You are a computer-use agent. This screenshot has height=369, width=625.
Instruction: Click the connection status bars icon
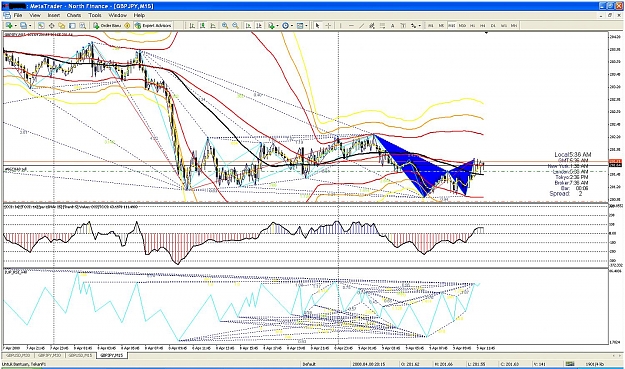(570, 364)
